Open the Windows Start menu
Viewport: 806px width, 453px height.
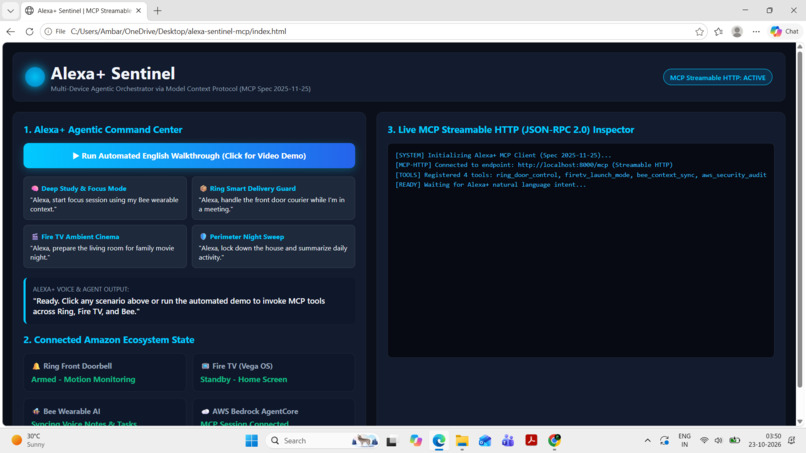(x=251, y=441)
